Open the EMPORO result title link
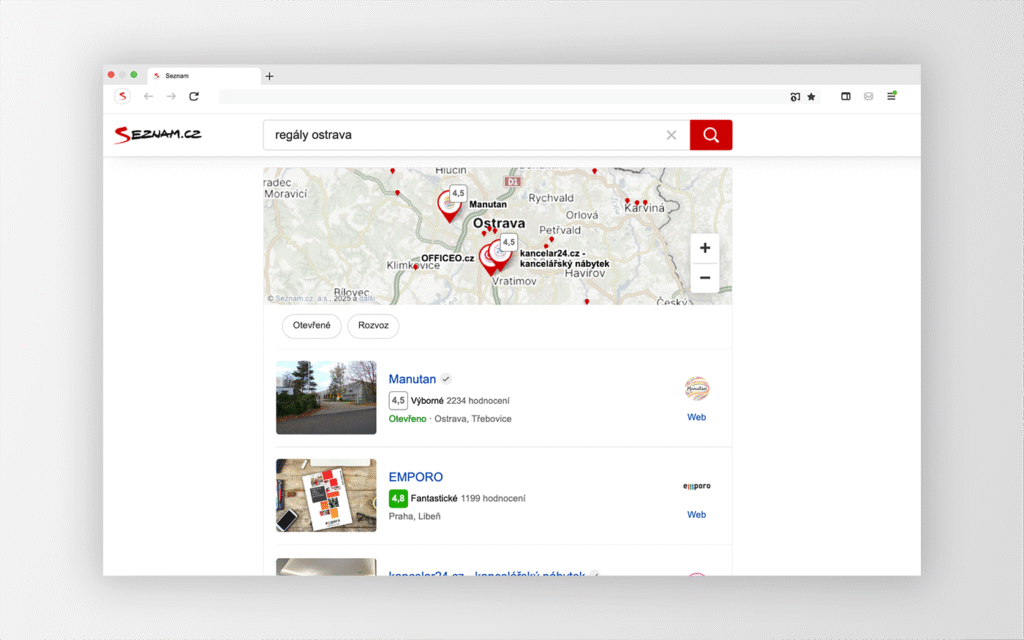The width and height of the screenshot is (1024, 640). click(x=416, y=477)
